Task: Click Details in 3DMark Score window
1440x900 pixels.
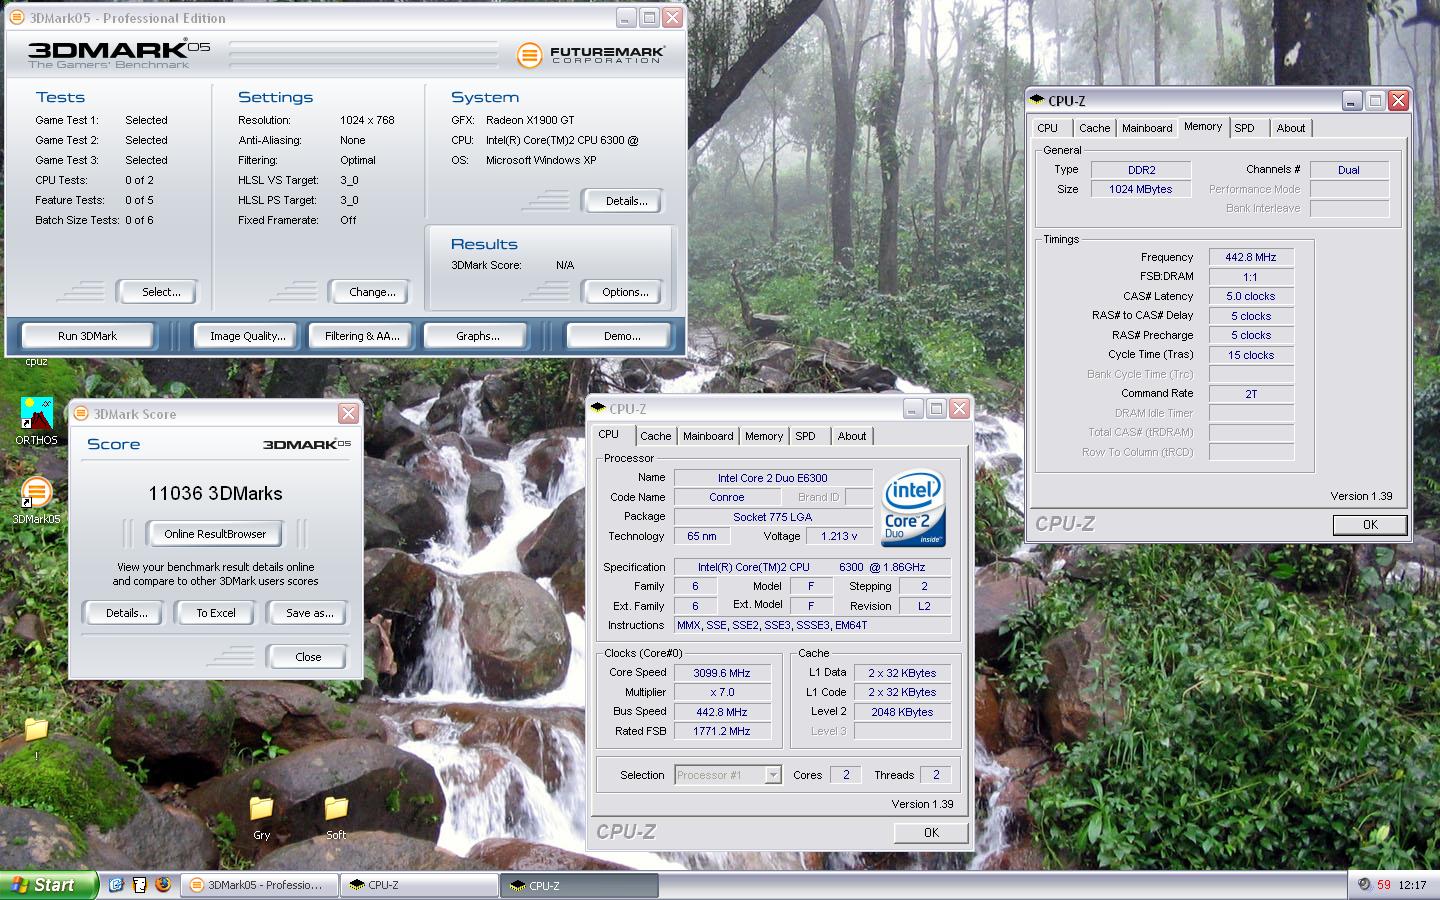Action: tap(126, 613)
